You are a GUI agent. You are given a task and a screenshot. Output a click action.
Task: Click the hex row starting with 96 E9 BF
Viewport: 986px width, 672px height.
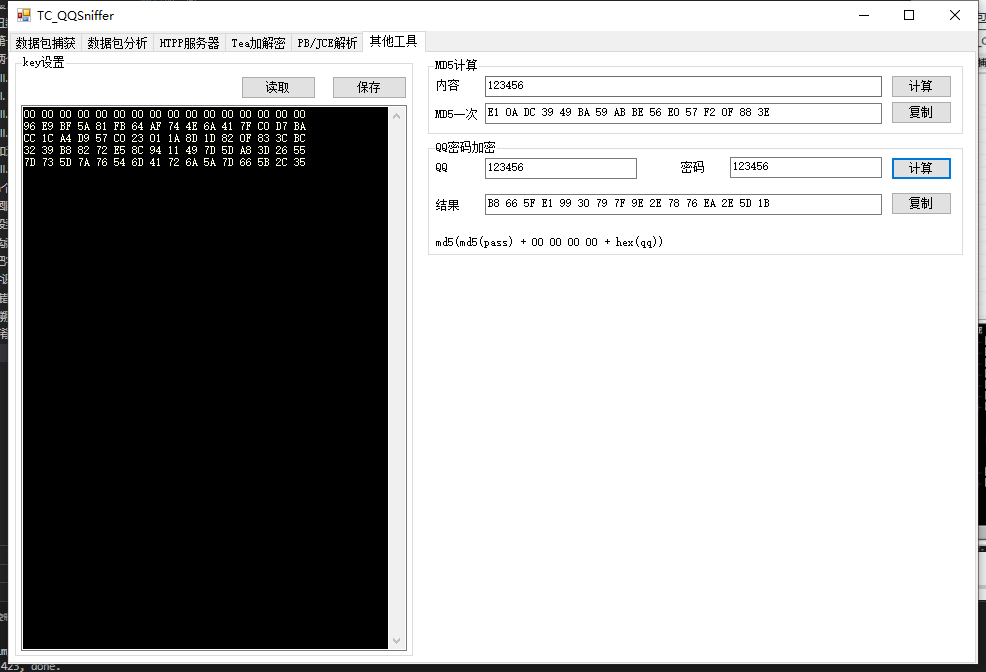pyautogui.click(x=165, y=126)
